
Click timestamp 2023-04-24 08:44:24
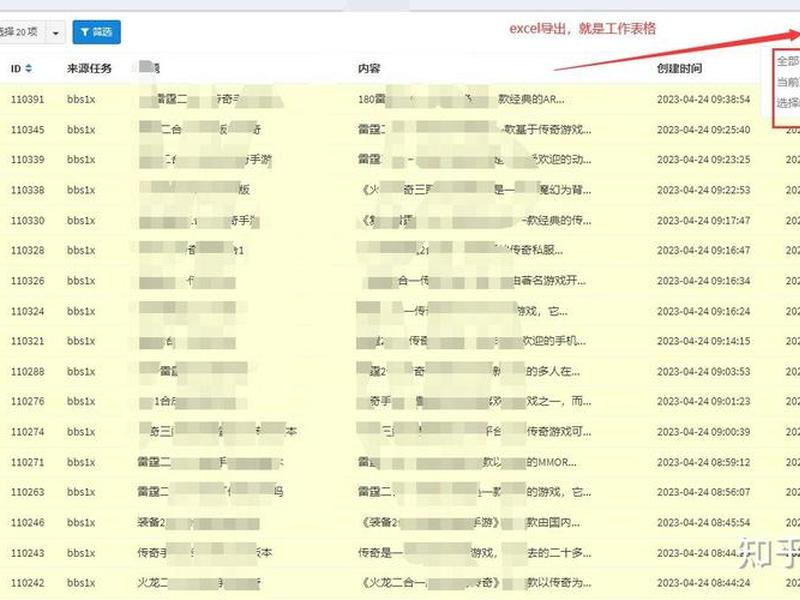704,583
